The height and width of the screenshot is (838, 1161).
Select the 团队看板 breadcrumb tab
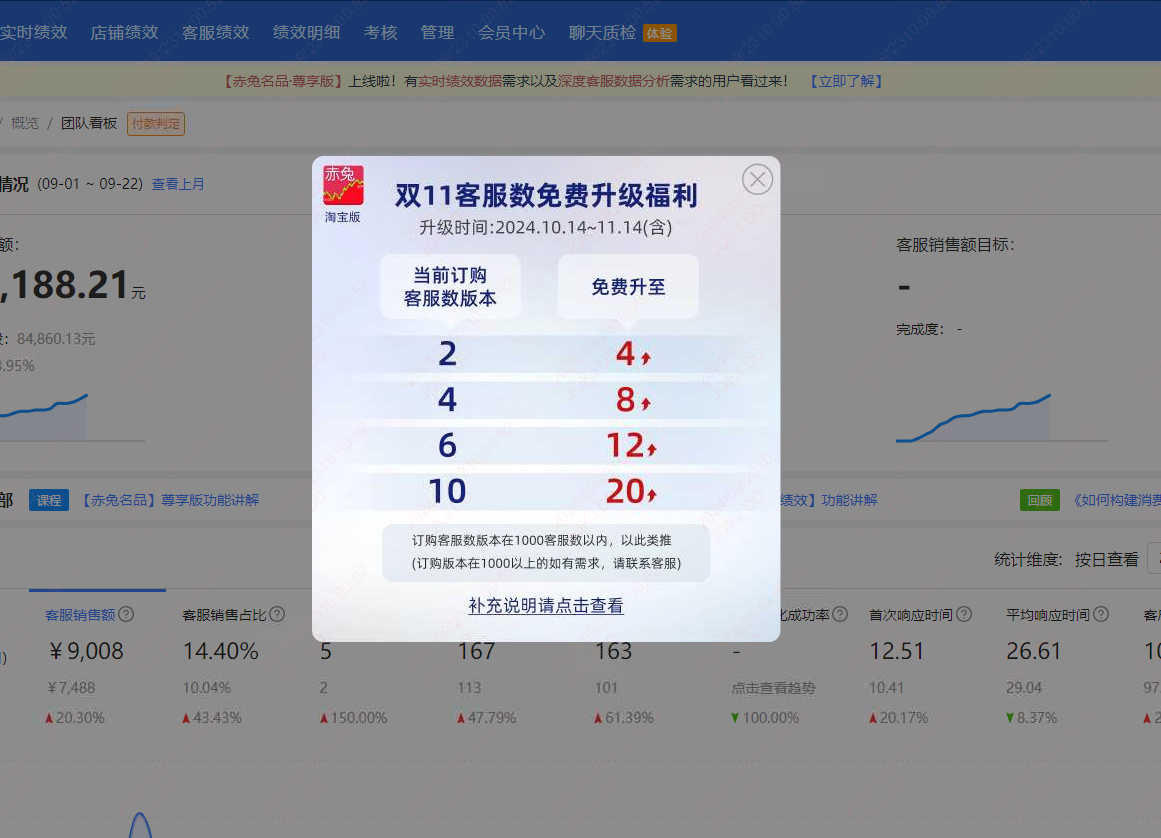pyautogui.click(x=89, y=123)
